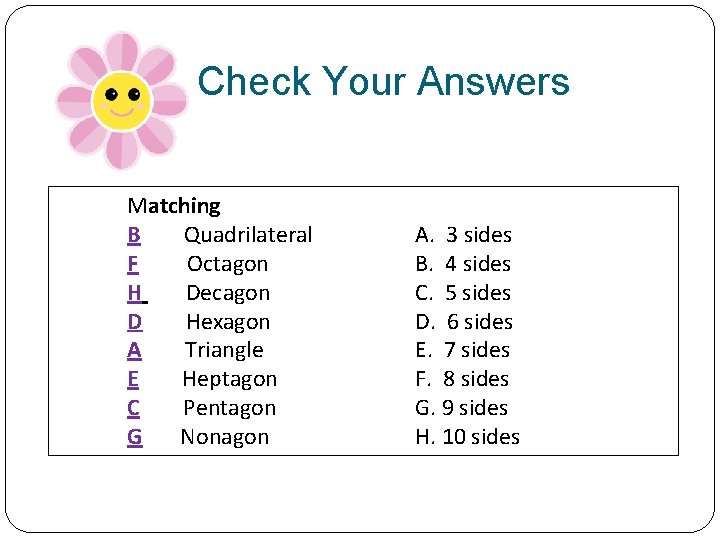Choose the "A. 3 sides" option

pyautogui.click(x=463, y=235)
